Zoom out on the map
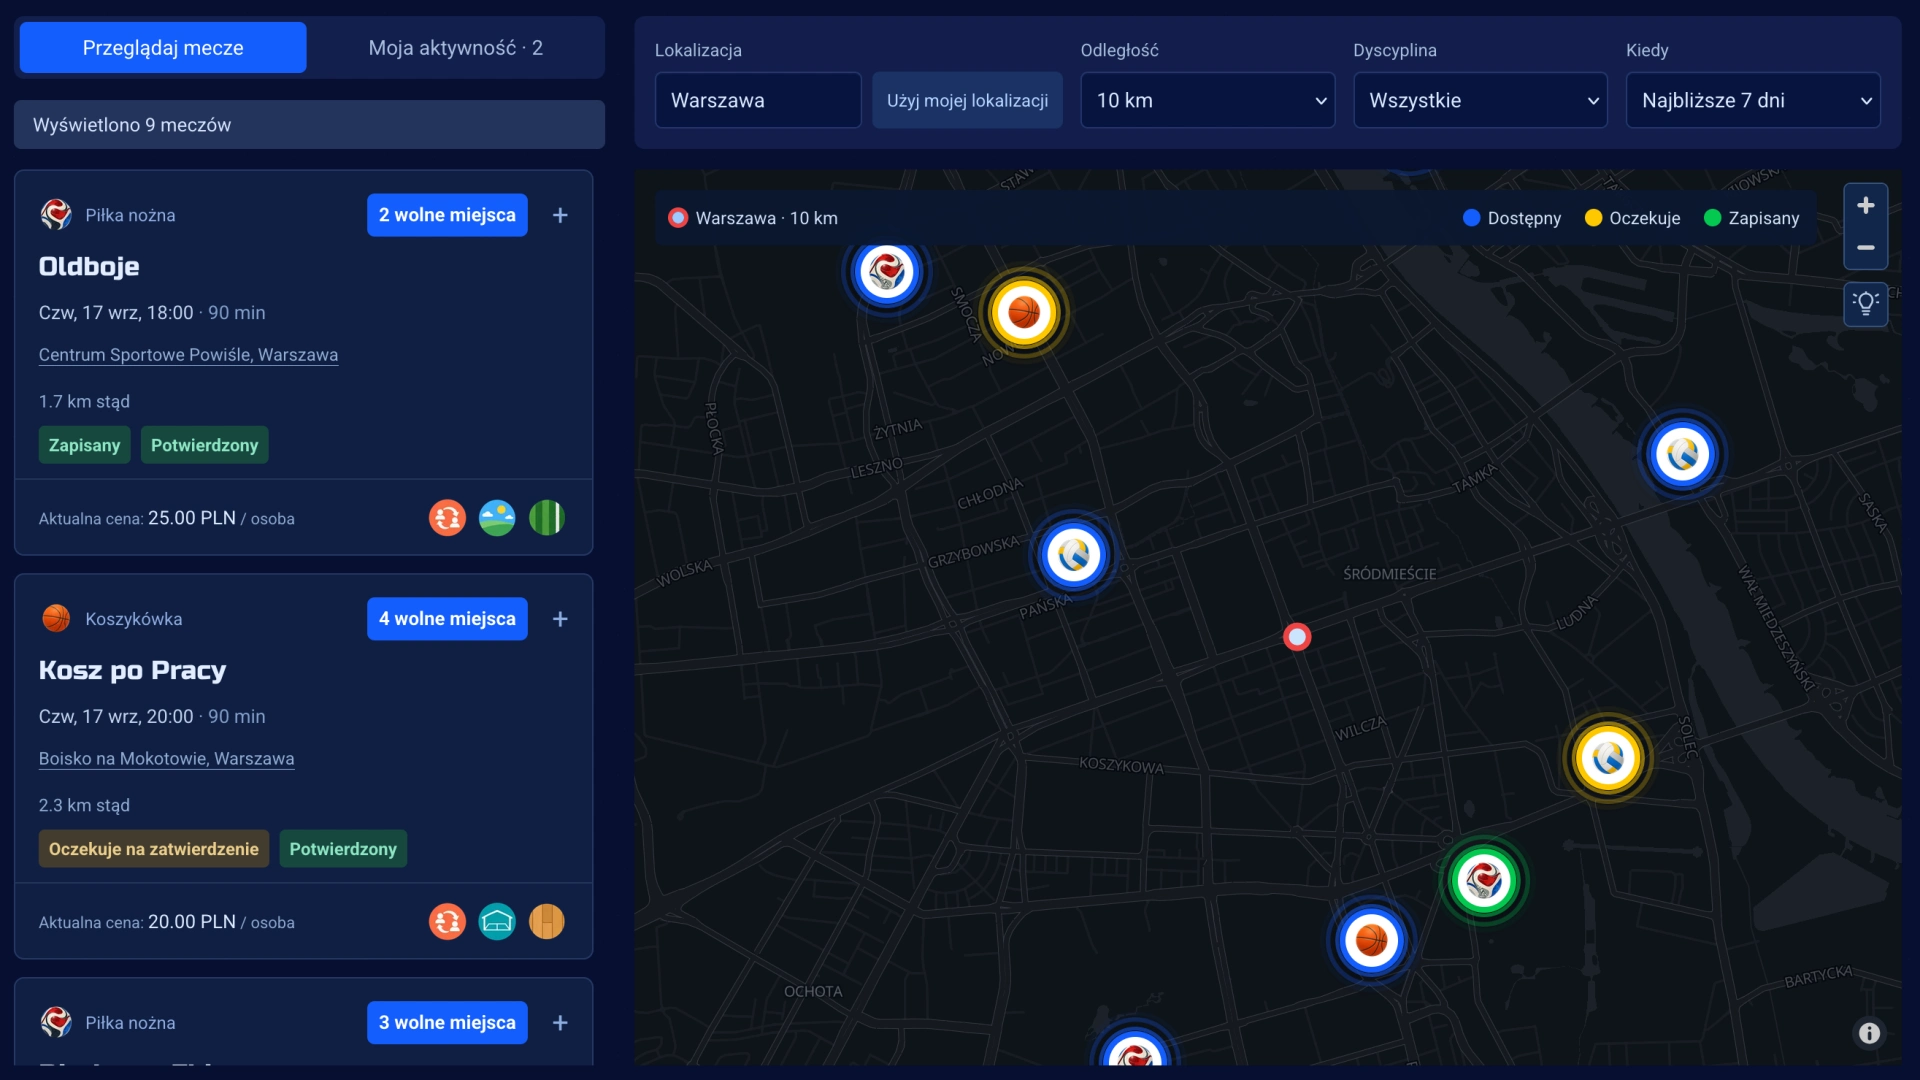This screenshot has height=1080, width=1920. coord(1865,247)
